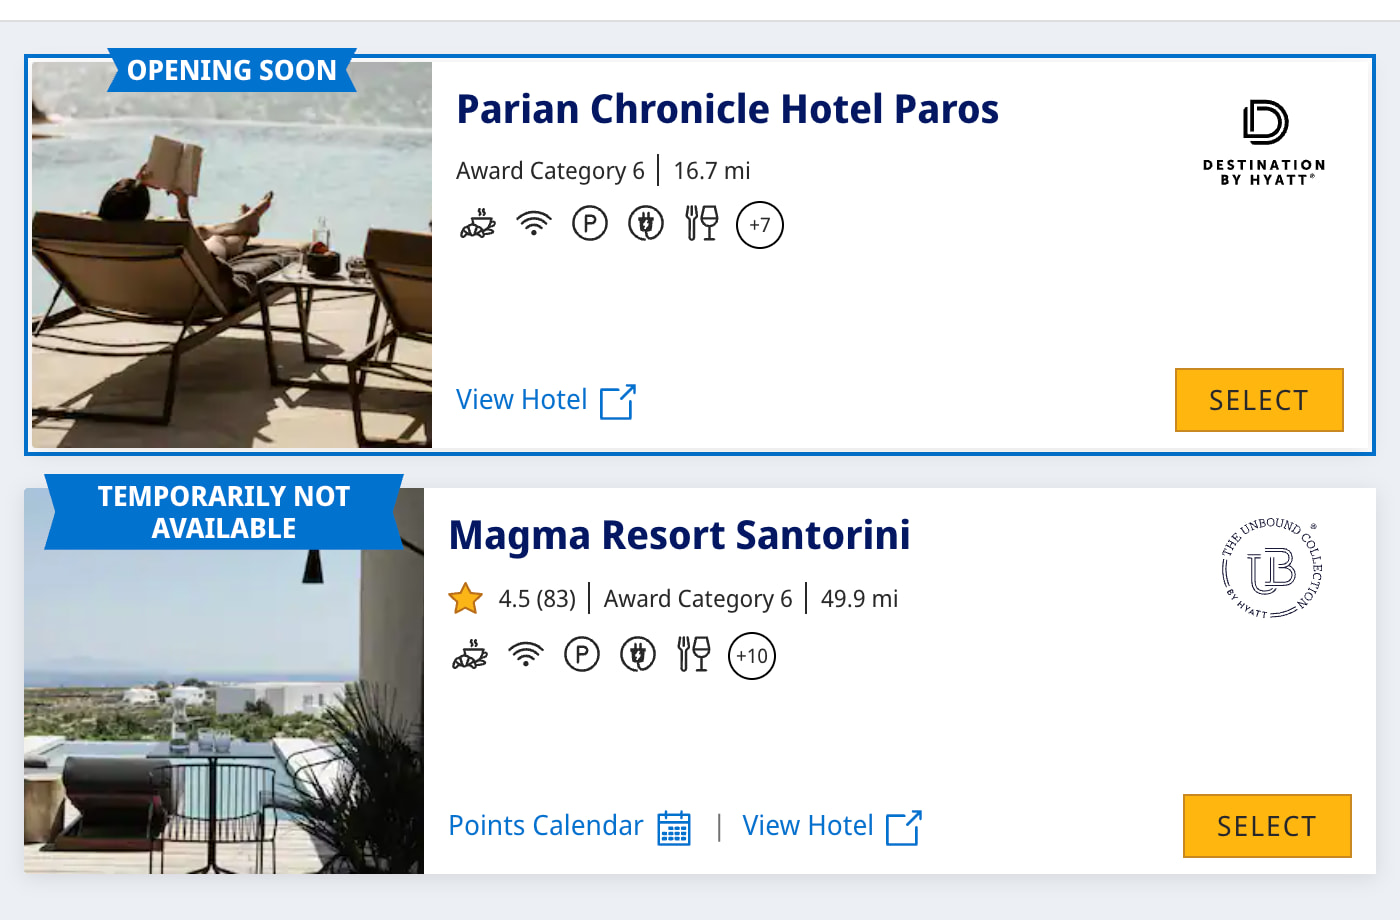Click breakfast icon for Parian Chronicle Hotel
The image size is (1400, 920).
click(x=478, y=224)
